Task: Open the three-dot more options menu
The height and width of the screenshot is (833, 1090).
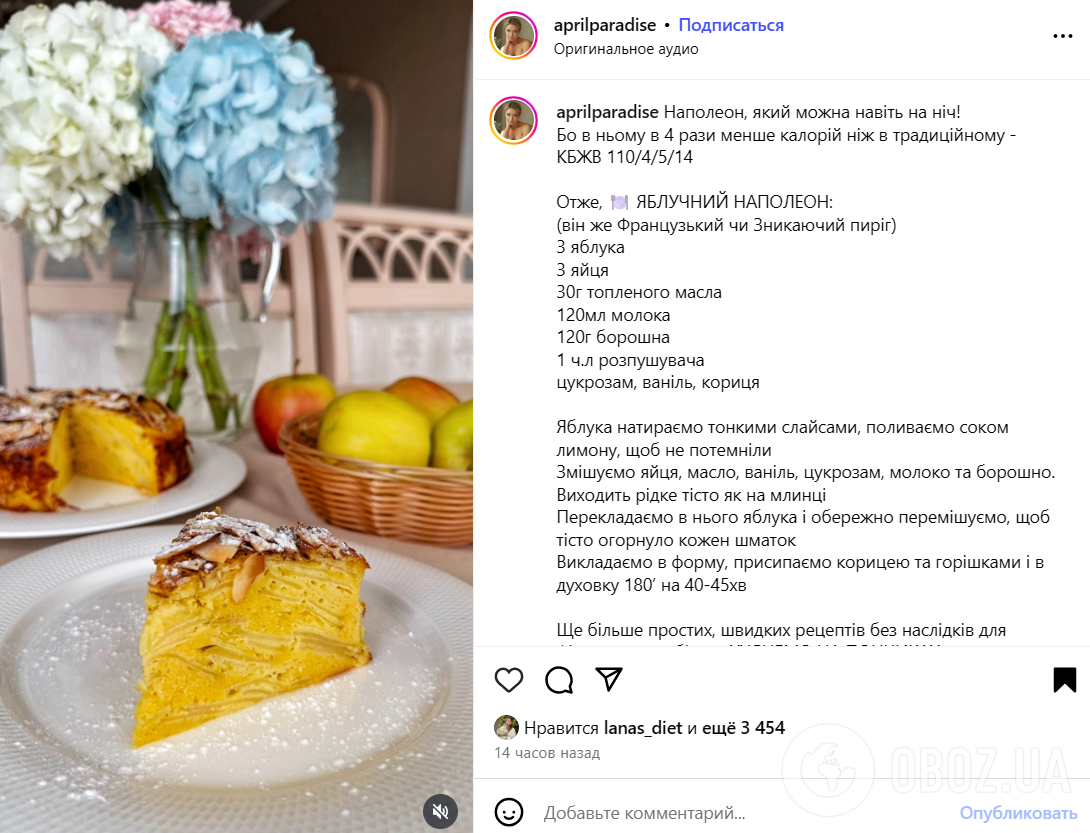Action: click(x=1063, y=36)
